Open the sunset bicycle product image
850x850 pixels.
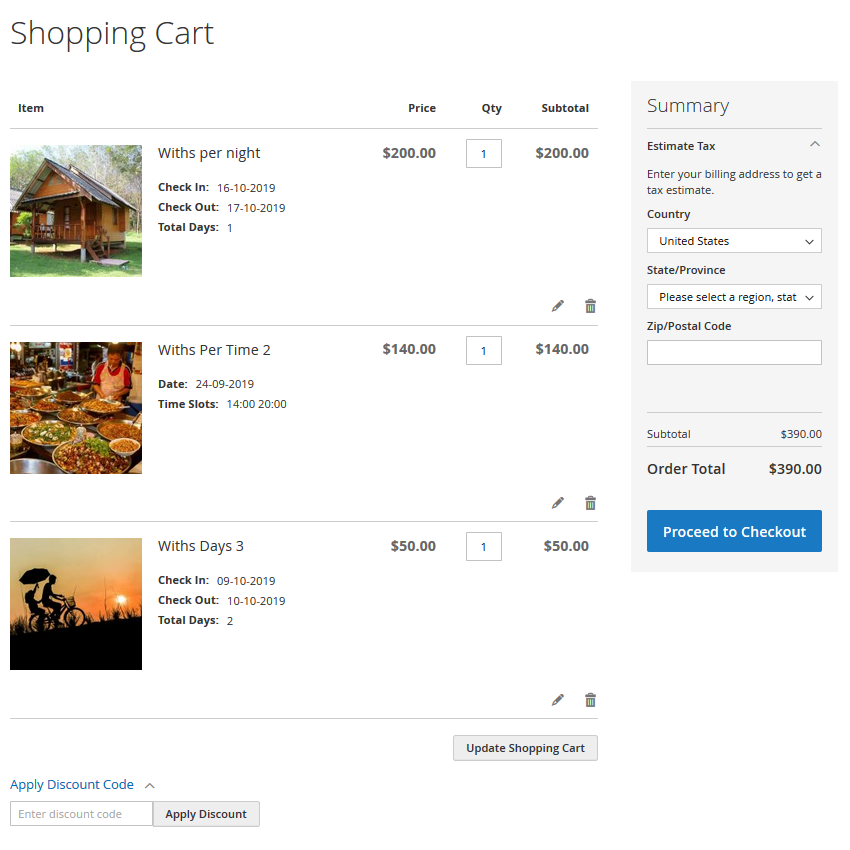(x=76, y=604)
